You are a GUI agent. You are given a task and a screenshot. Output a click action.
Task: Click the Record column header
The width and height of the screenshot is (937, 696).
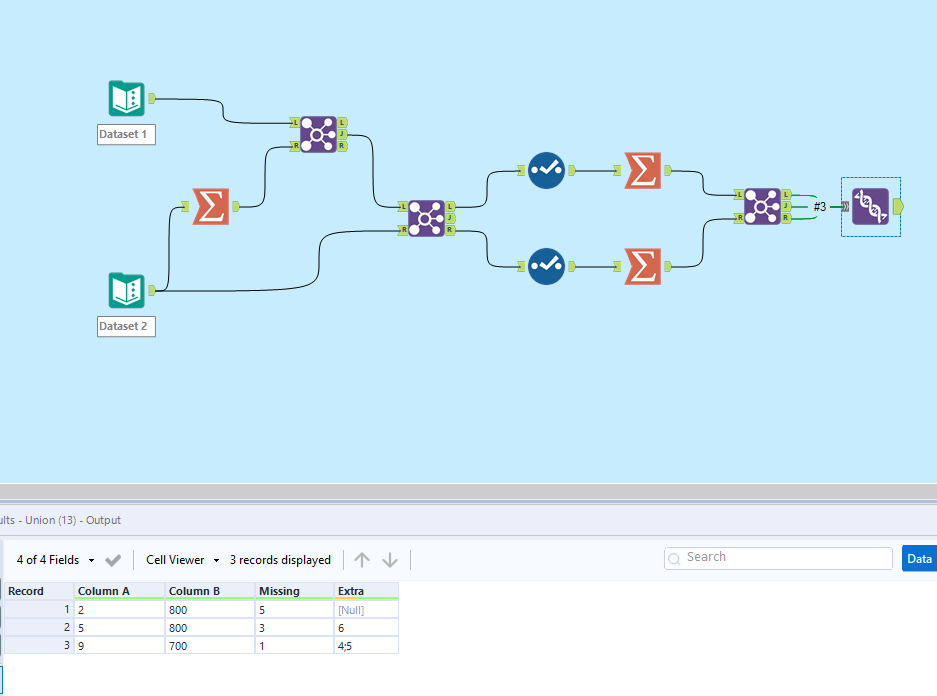click(x=38, y=591)
